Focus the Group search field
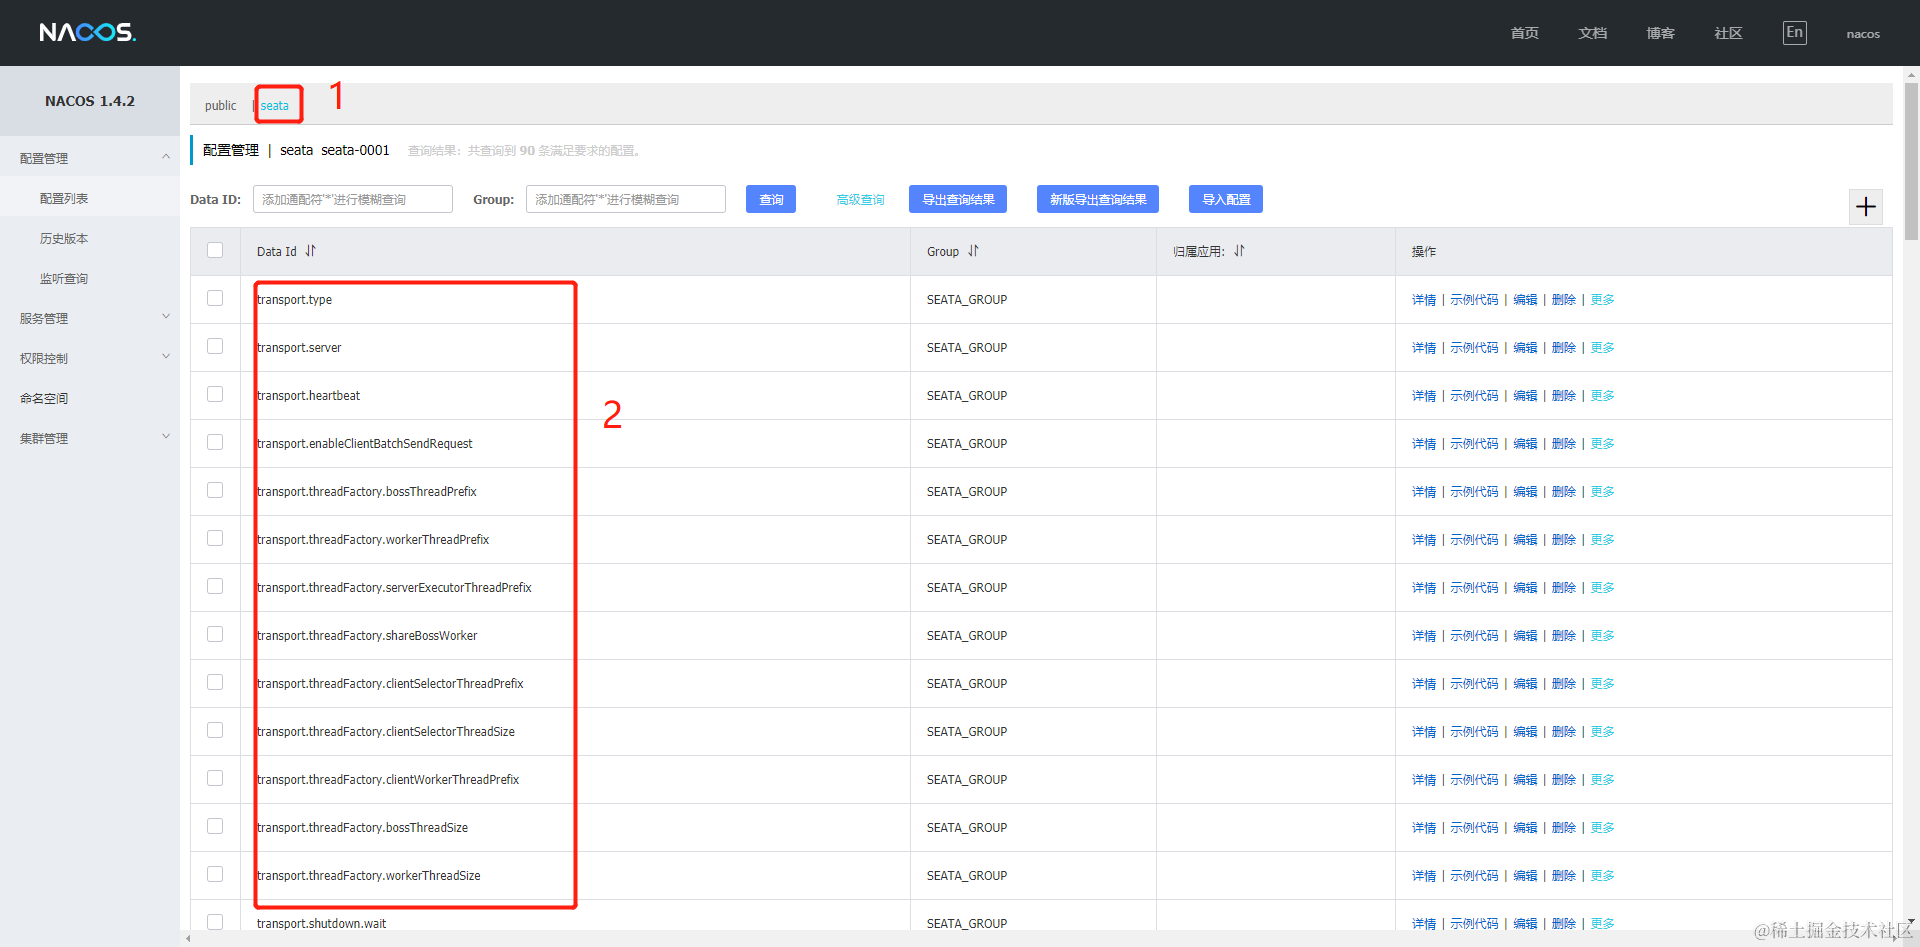 point(626,199)
